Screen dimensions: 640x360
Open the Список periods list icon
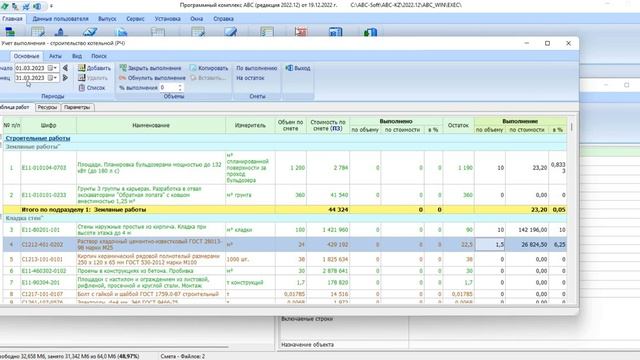point(82,87)
